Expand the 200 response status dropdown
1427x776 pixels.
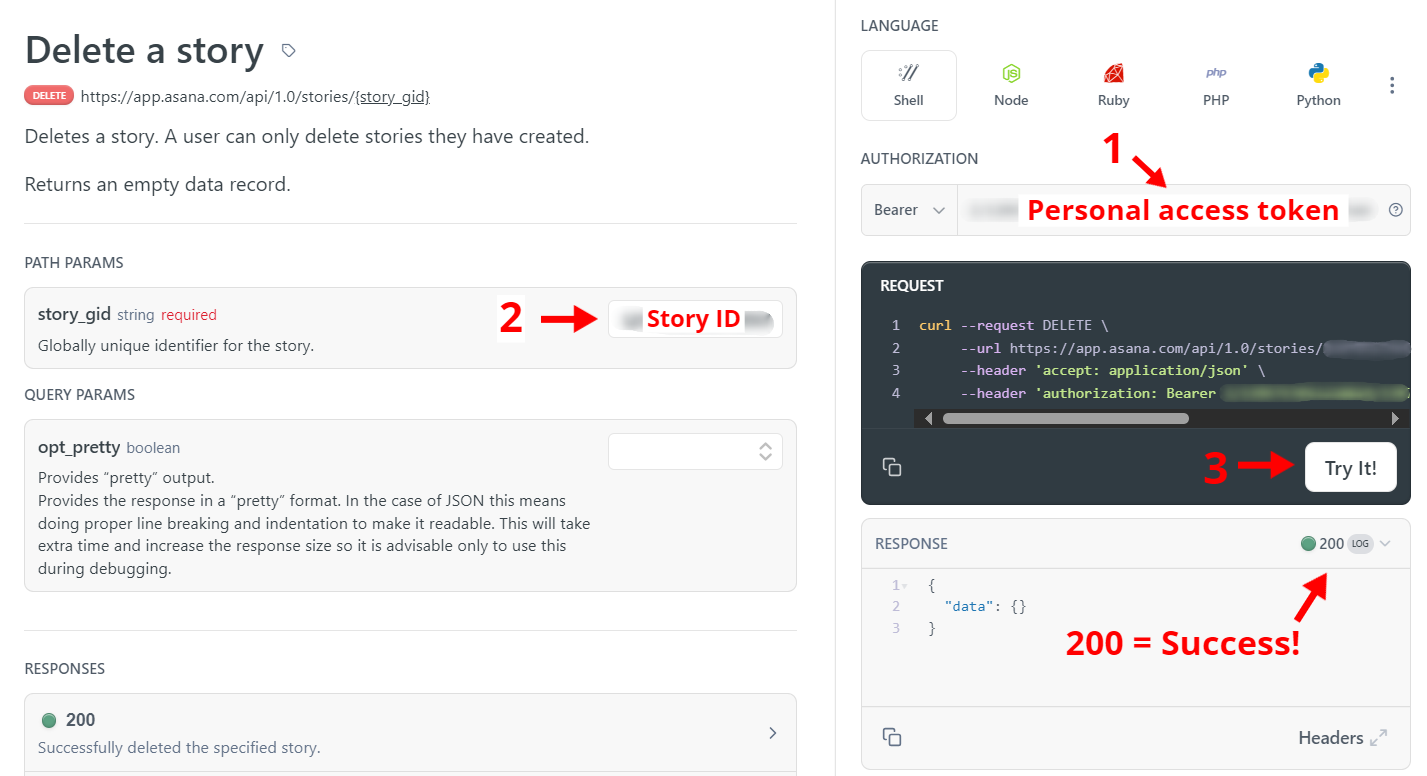click(x=1385, y=544)
